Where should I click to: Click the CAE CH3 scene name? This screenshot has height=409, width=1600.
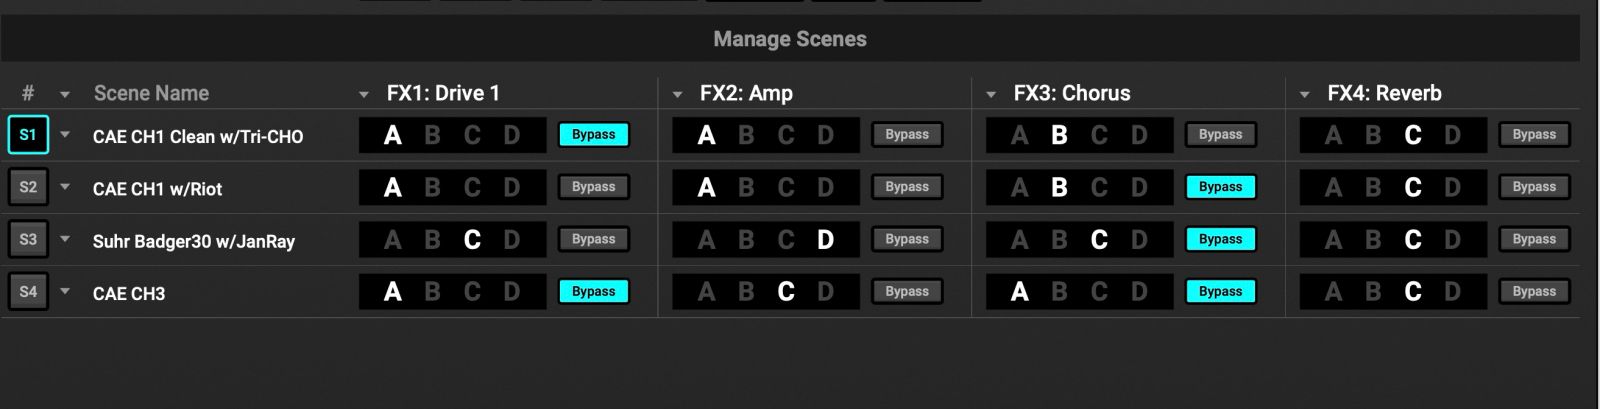(129, 294)
